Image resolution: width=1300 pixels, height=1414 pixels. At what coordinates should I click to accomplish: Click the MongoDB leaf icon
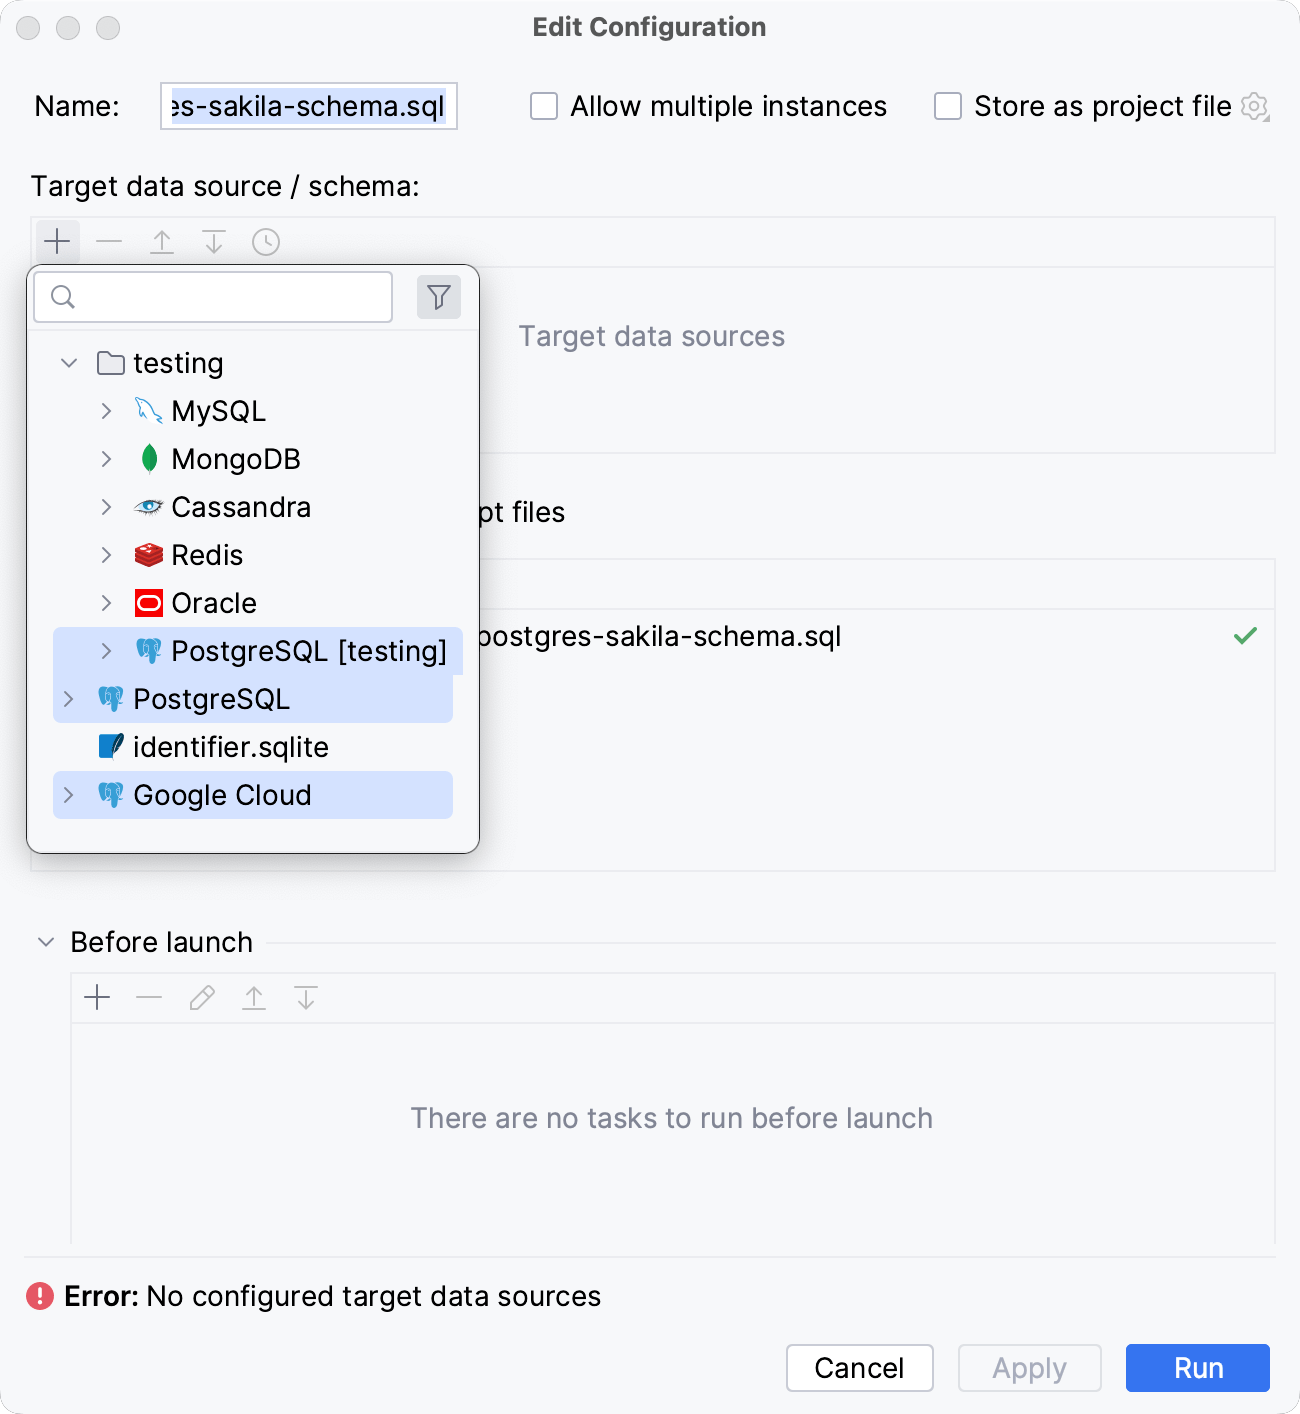[x=148, y=458]
